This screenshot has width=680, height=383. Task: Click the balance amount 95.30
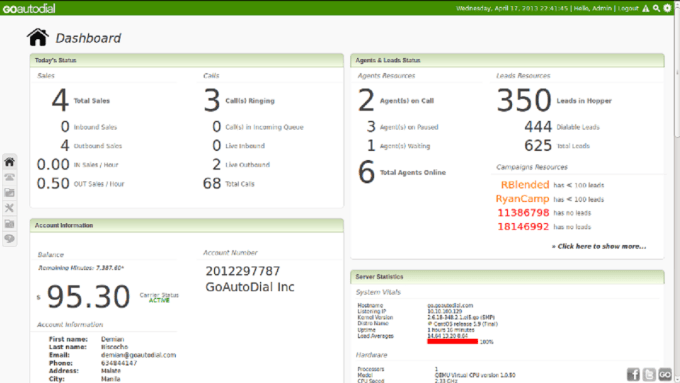click(x=88, y=297)
